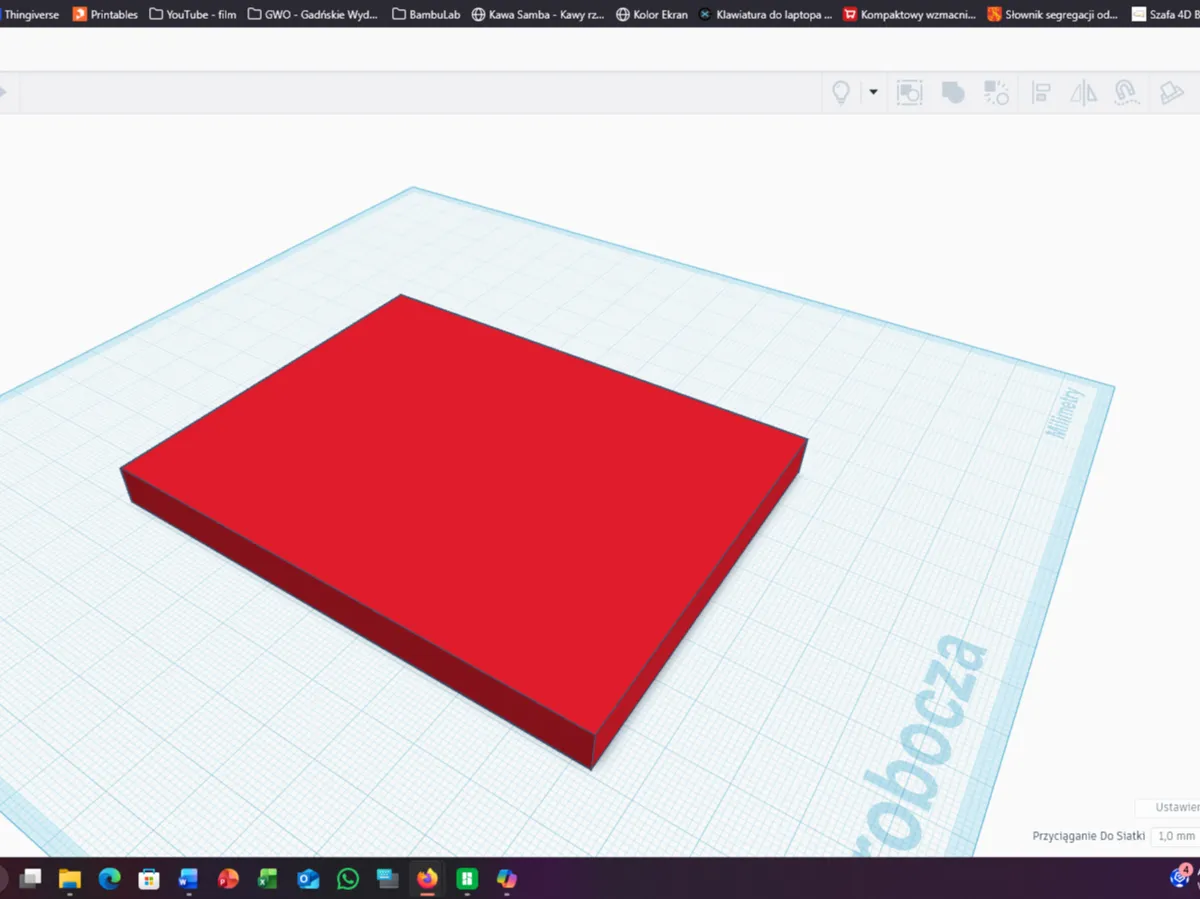The width and height of the screenshot is (1200, 899).
Task: Select the red box shape
Action: click(465, 510)
